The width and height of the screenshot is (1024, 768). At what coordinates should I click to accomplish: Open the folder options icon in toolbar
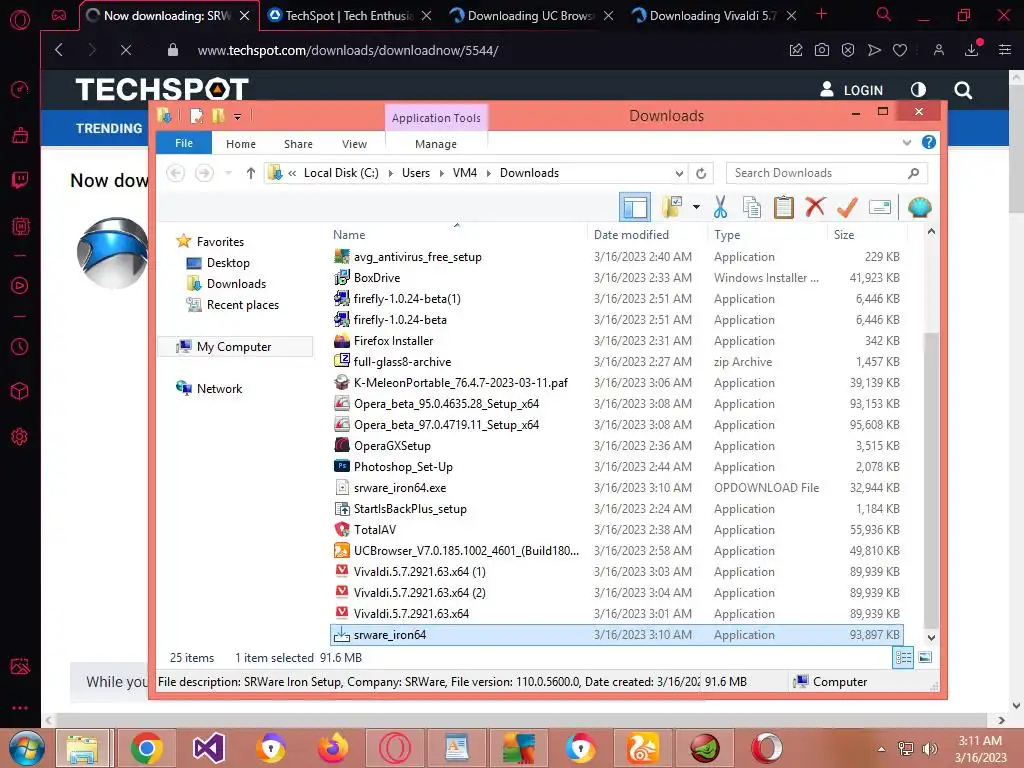click(x=672, y=208)
